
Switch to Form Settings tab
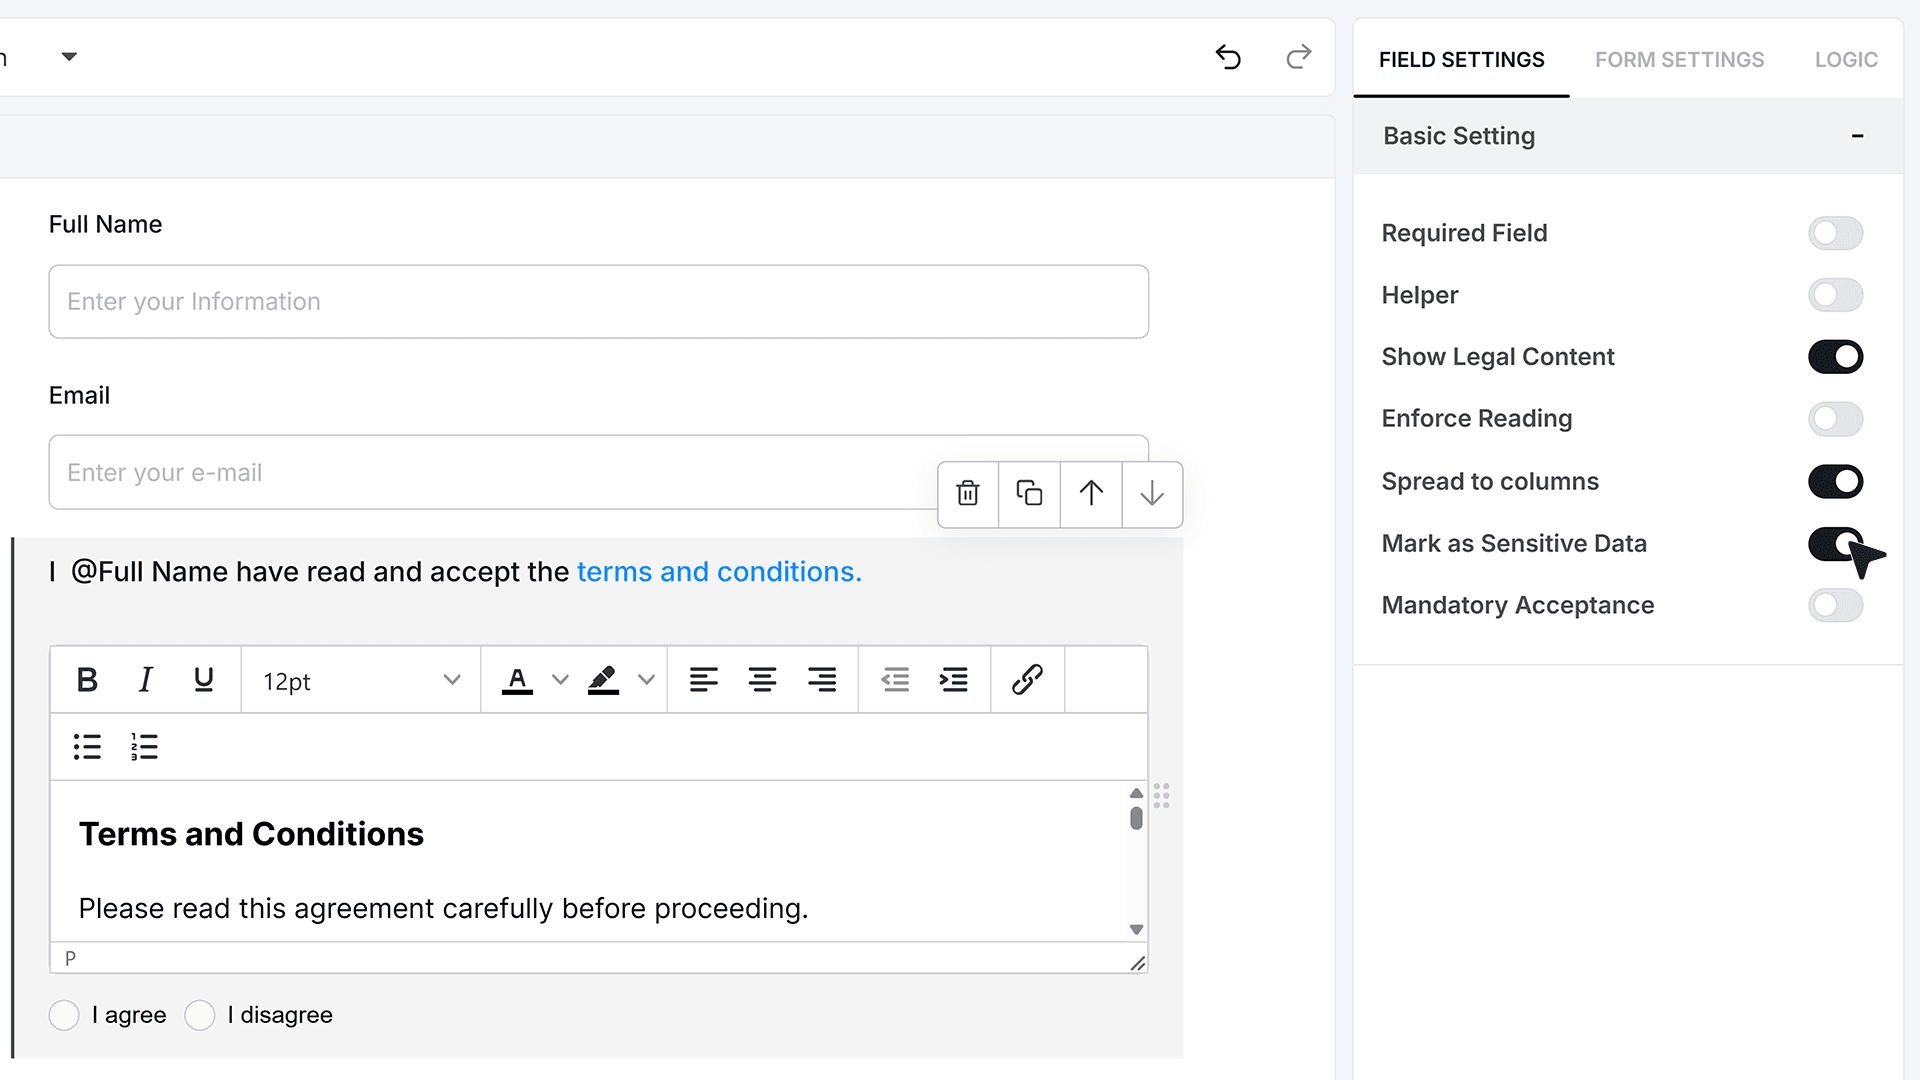click(x=1679, y=60)
